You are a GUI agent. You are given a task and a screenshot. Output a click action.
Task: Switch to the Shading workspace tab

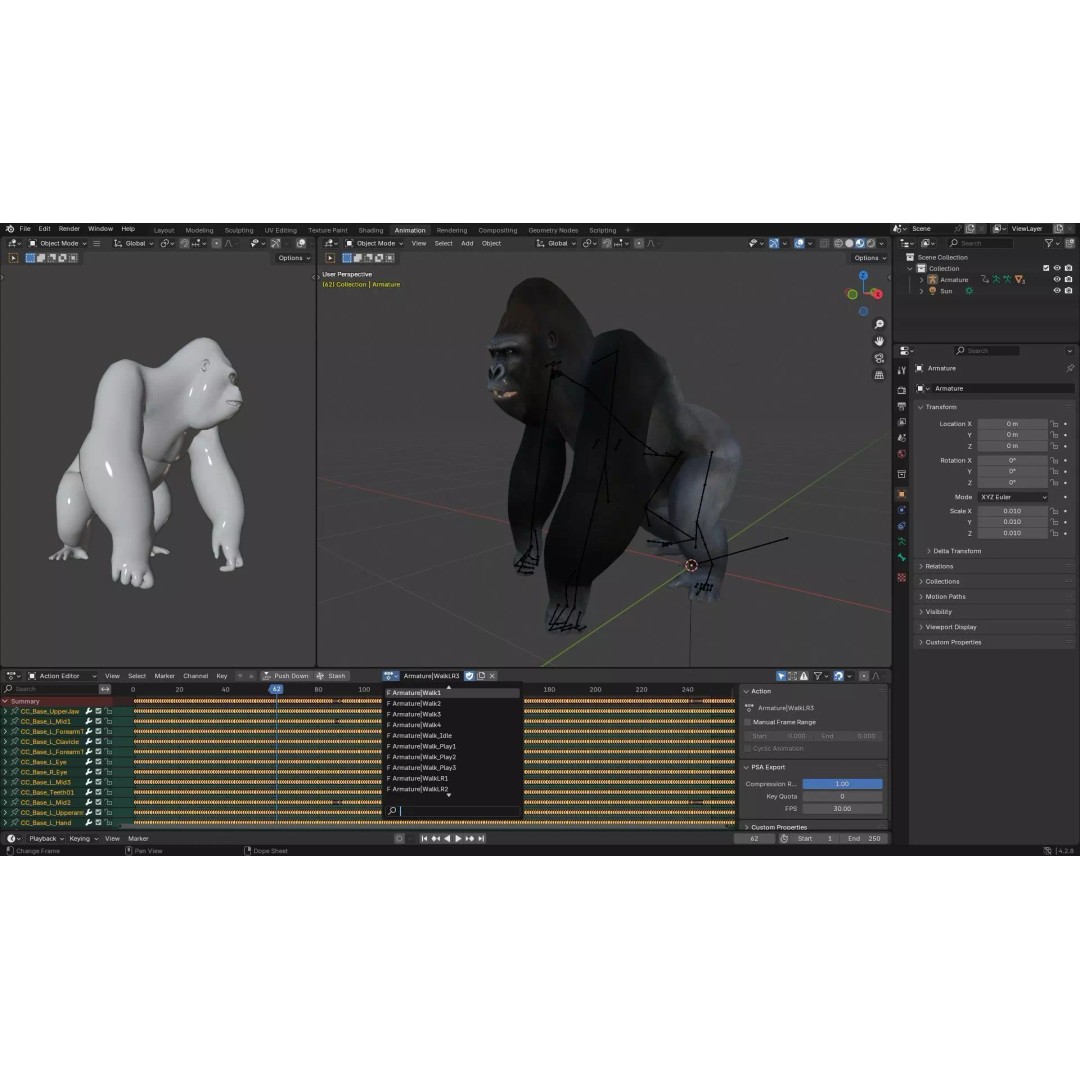371,230
